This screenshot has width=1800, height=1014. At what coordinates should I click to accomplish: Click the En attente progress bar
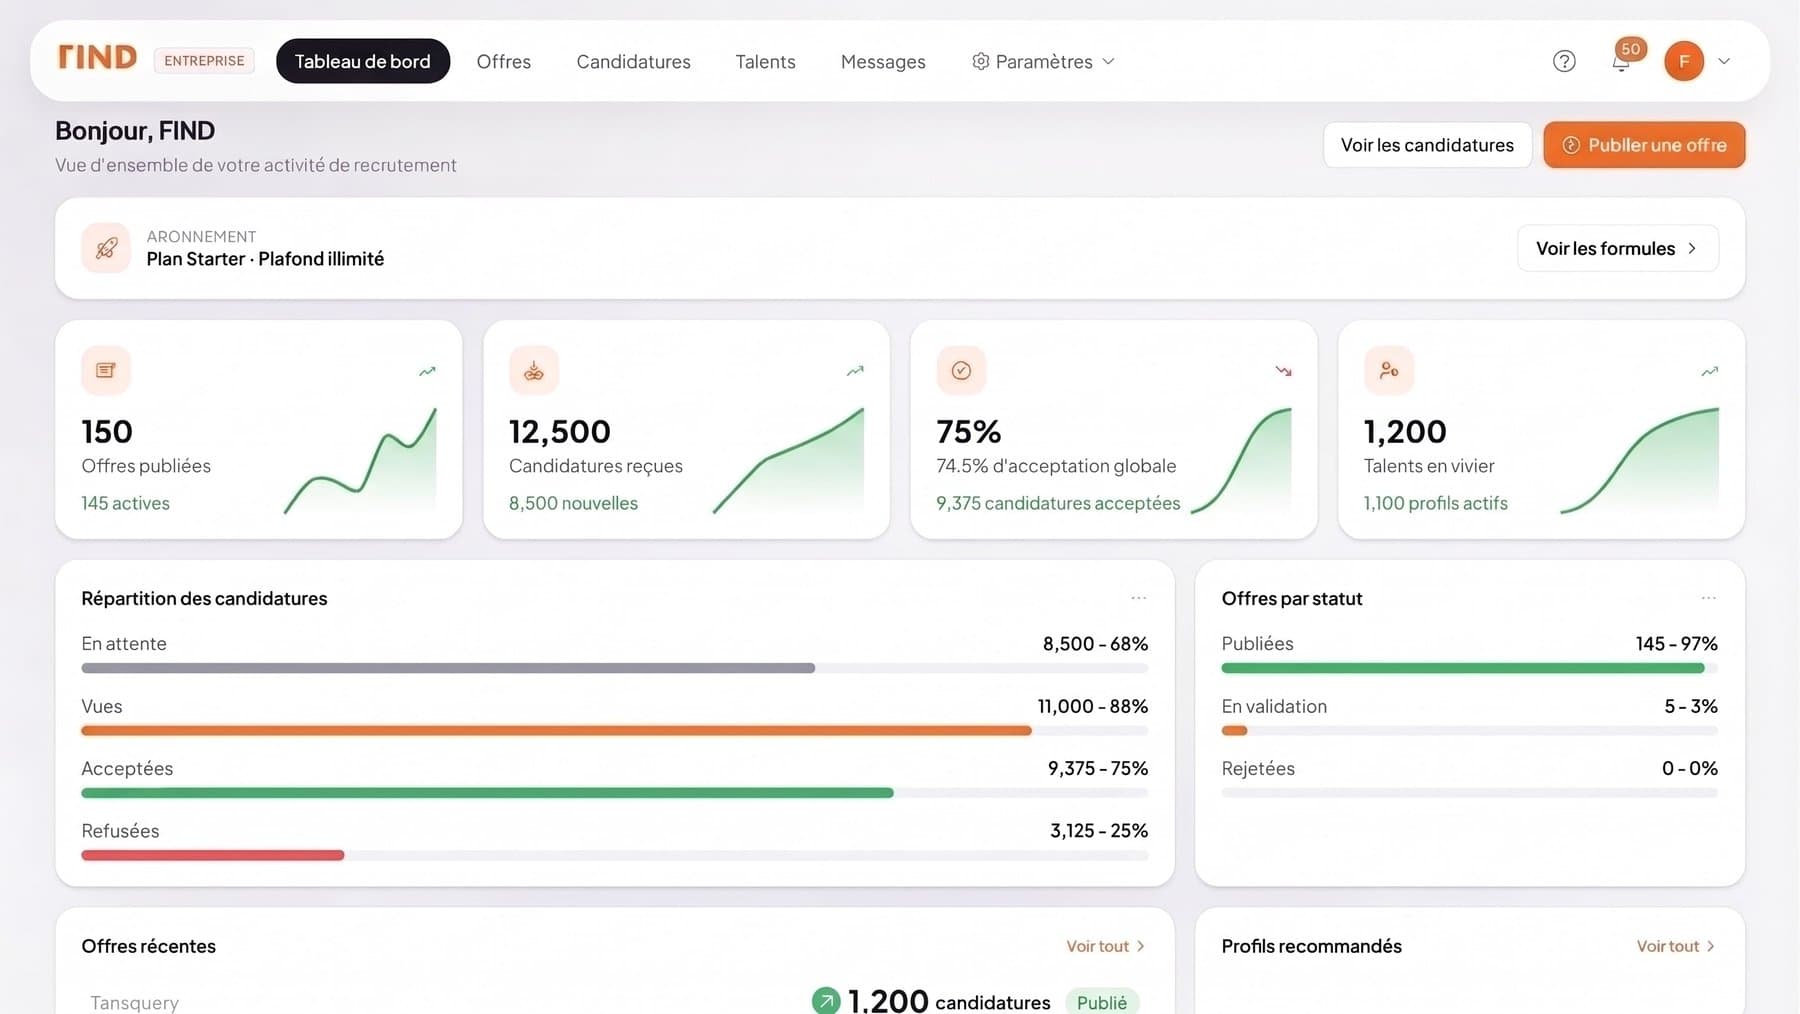[x=614, y=668]
